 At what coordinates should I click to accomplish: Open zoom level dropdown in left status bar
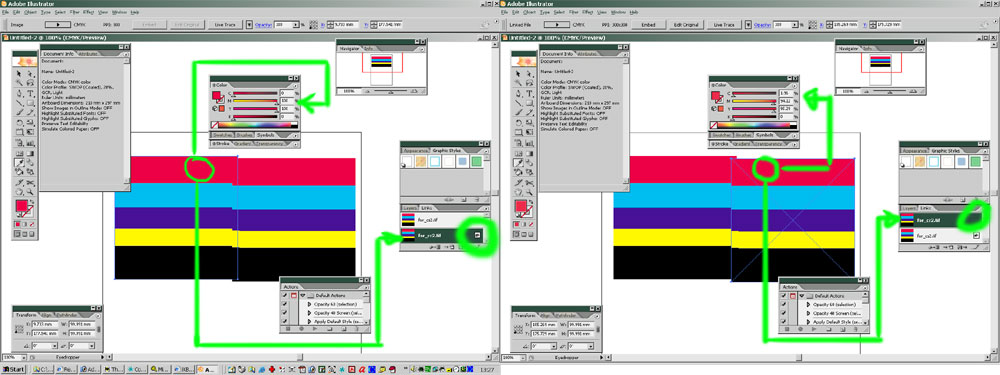tap(24, 357)
